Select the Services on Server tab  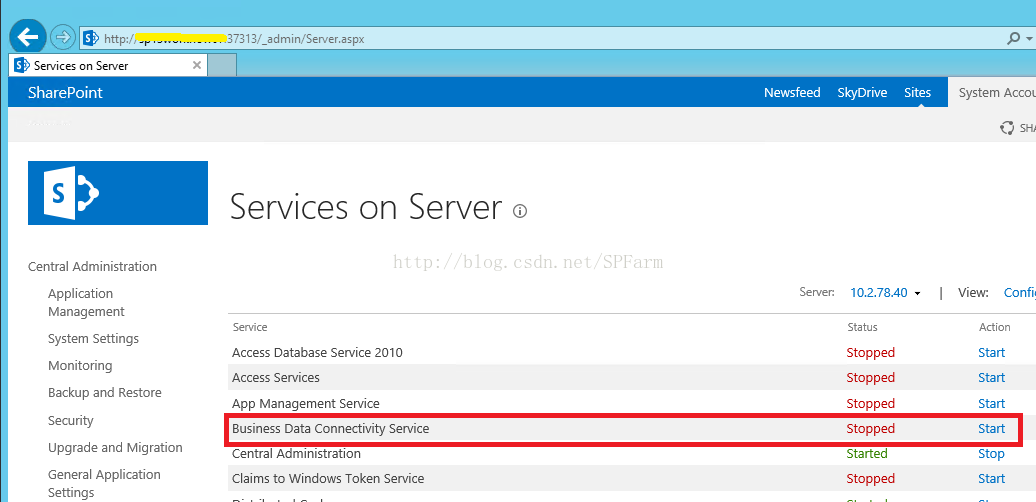108,65
